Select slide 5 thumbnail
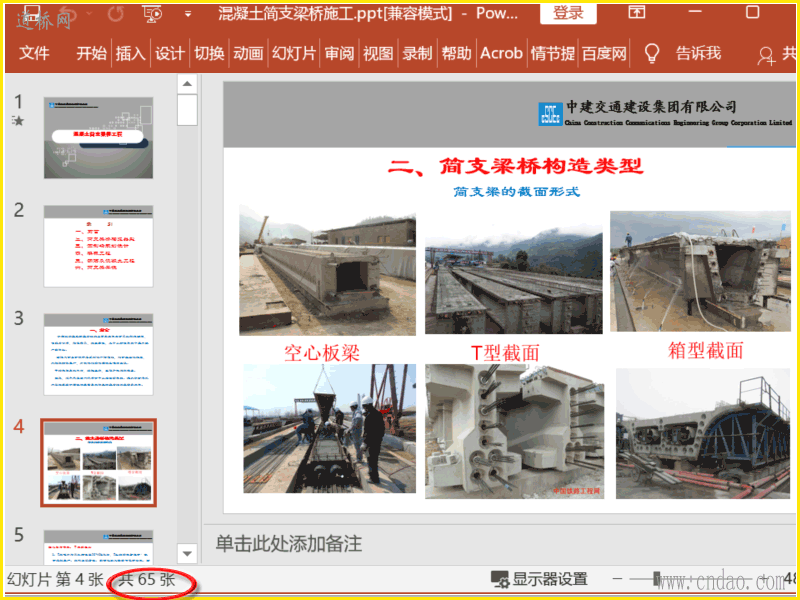The image size is (800, 600). click(98, 547)
